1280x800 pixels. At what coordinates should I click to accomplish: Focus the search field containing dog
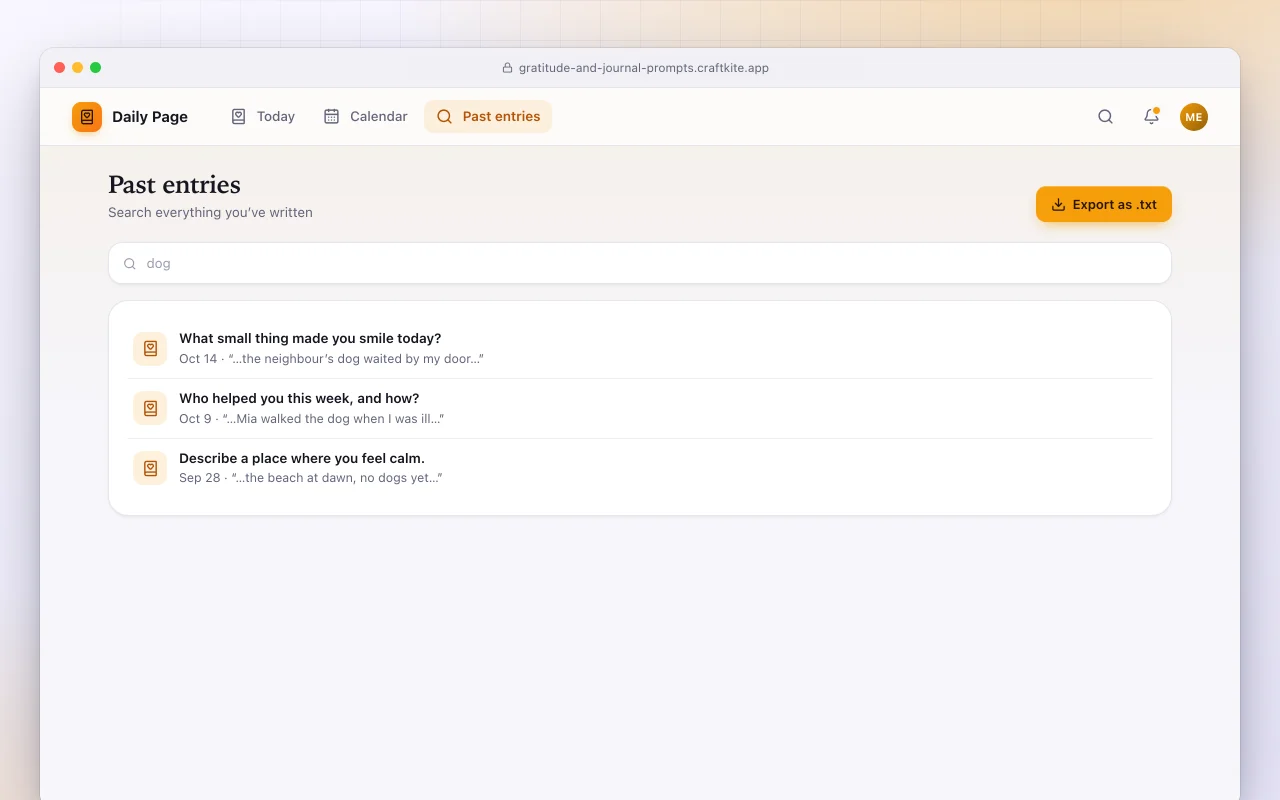tap(640, 263)
